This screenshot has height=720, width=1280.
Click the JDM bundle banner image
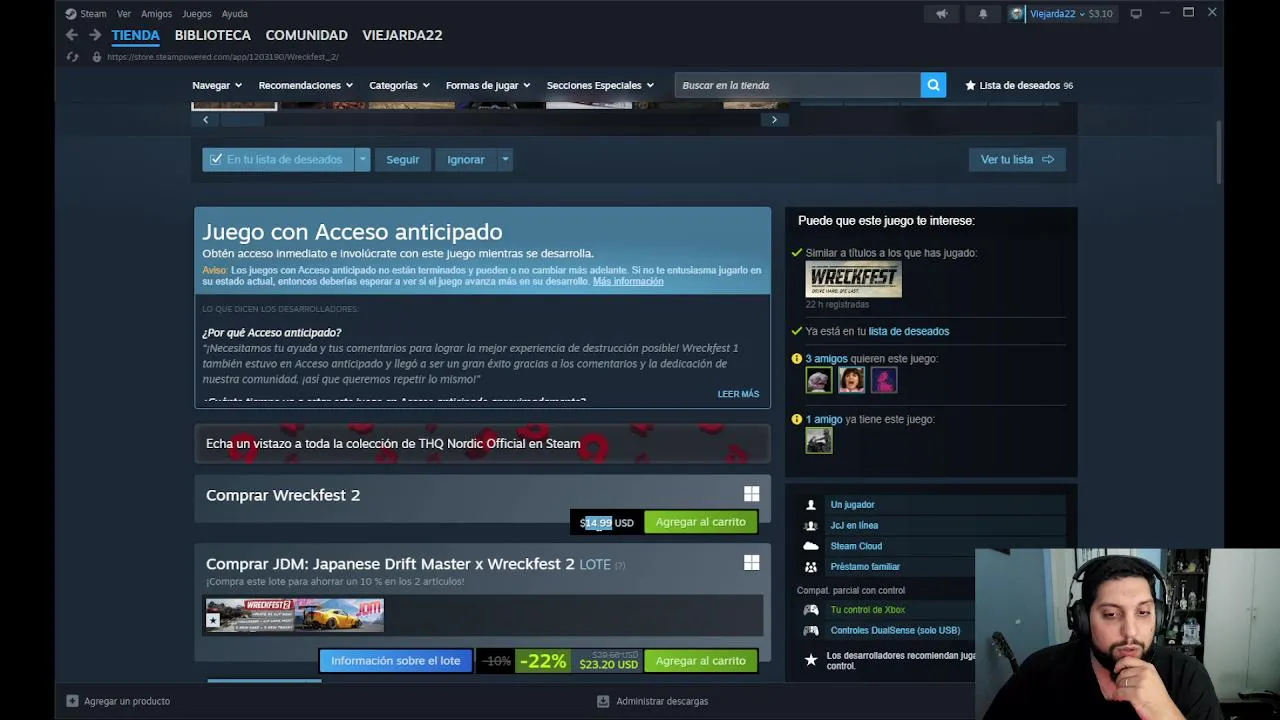295,615
